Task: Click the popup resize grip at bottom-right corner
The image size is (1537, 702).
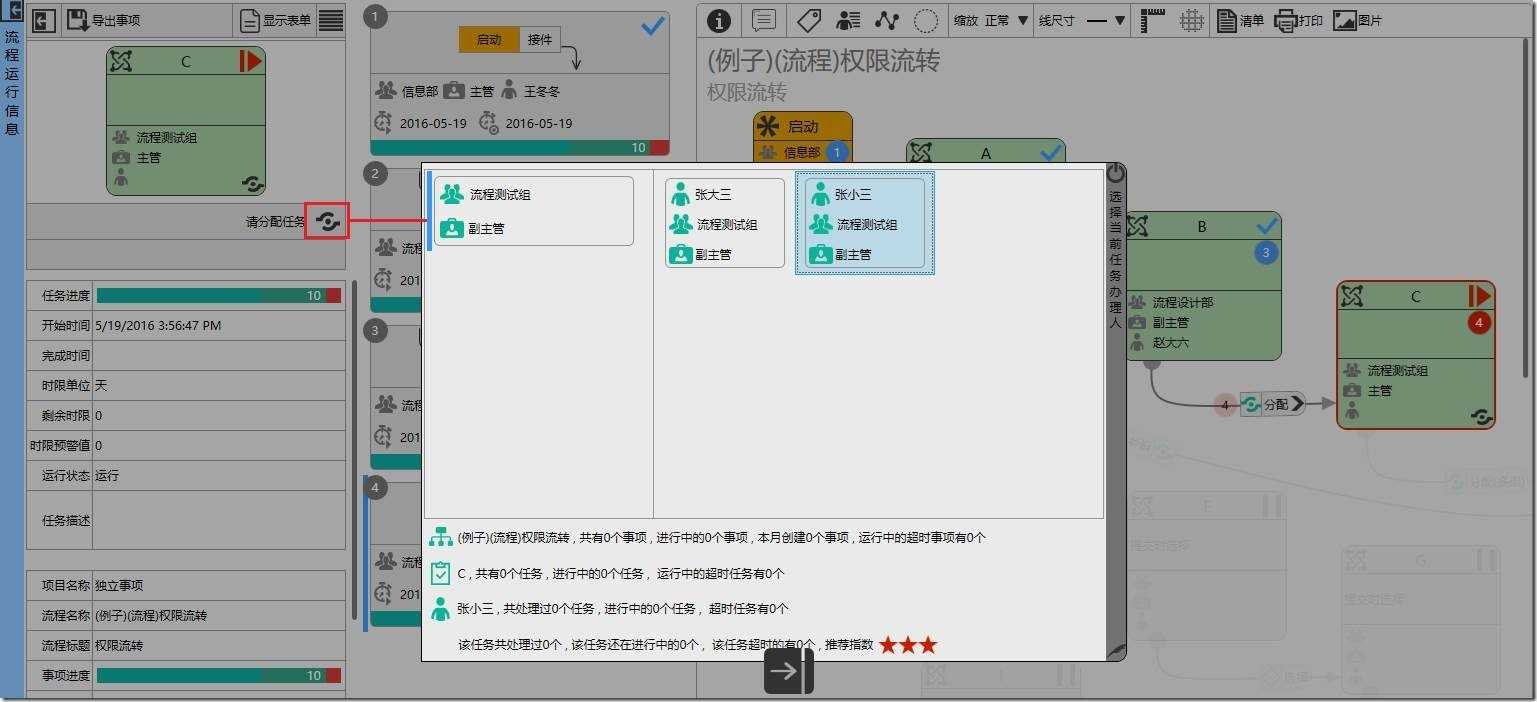Action: (x=1117, y=652)
